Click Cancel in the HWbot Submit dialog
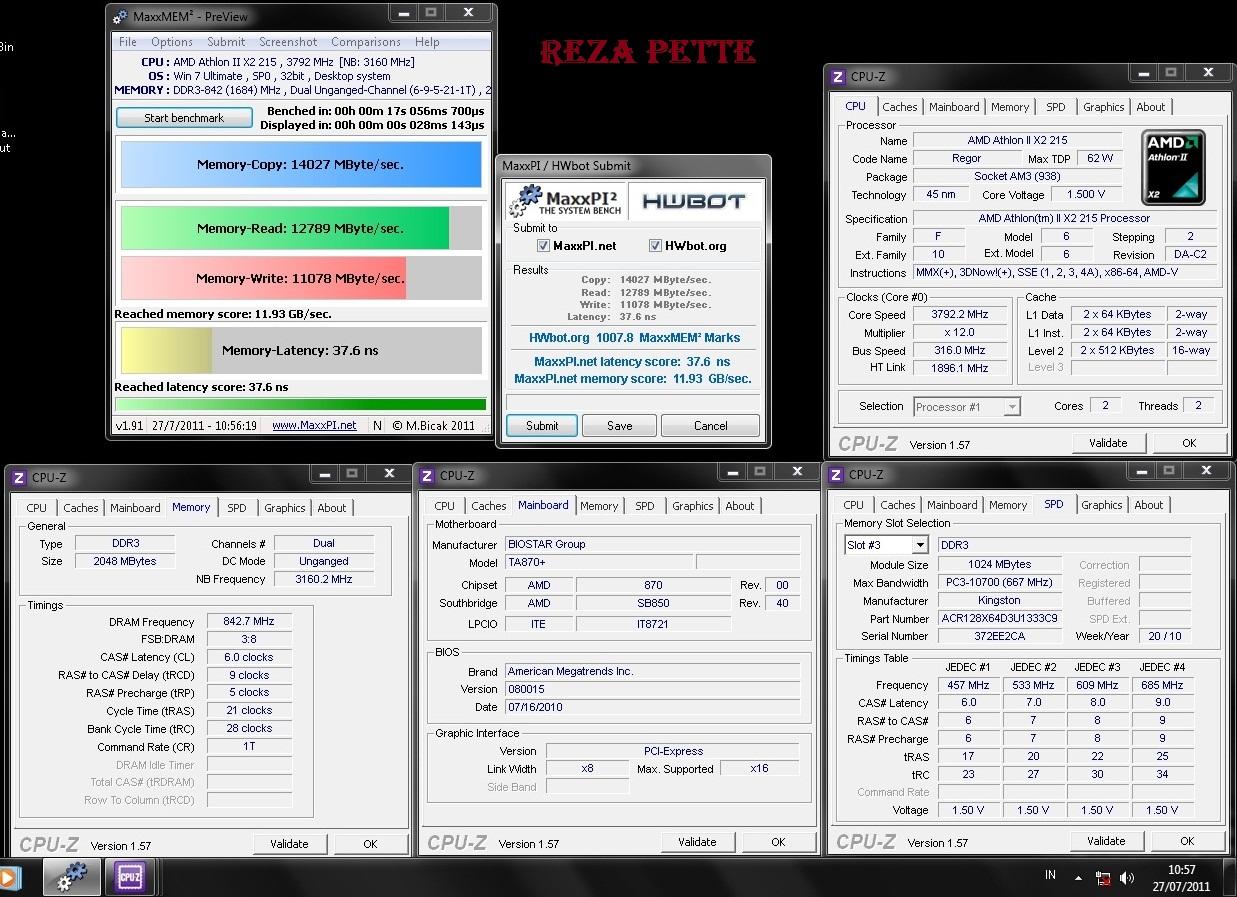The height and width of the screenshot is (897, 1237). 711,425
